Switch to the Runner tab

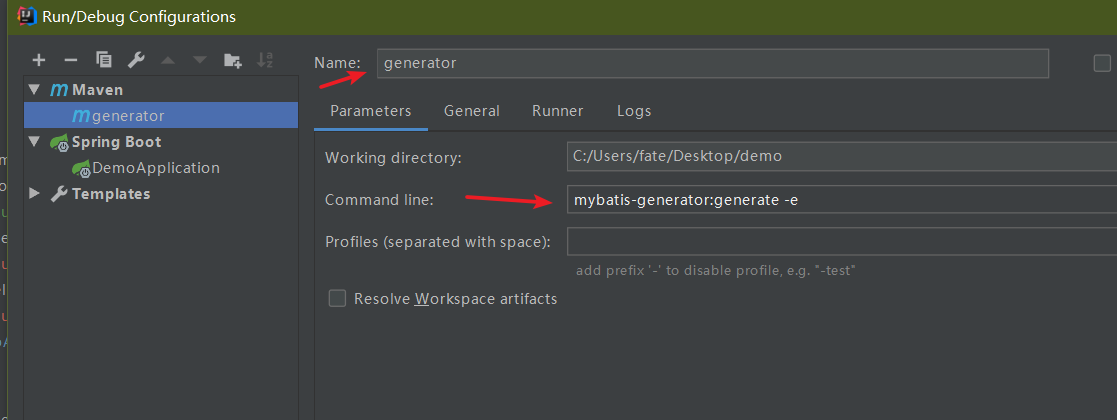pos(558,111)
